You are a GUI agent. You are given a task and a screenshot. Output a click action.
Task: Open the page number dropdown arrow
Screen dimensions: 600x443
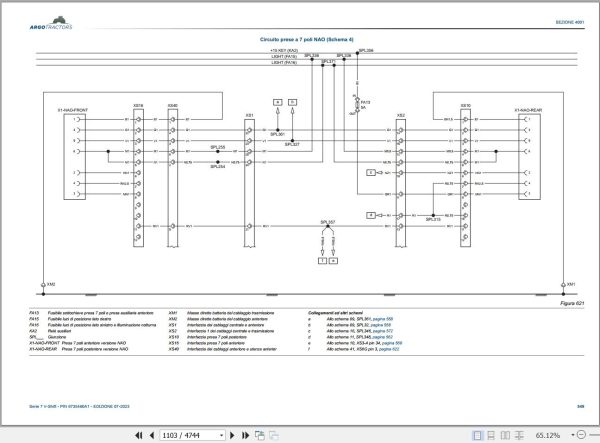221,435
